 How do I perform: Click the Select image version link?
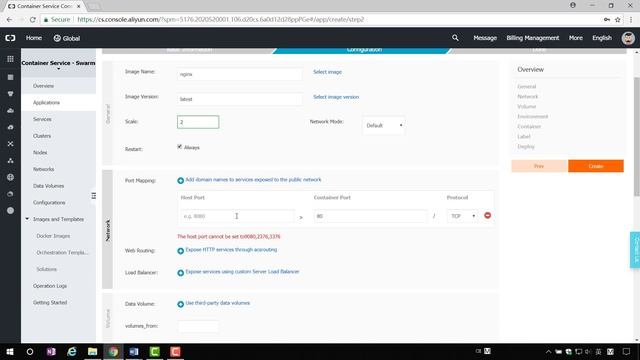pyautogui.click(x=336, y=97)
